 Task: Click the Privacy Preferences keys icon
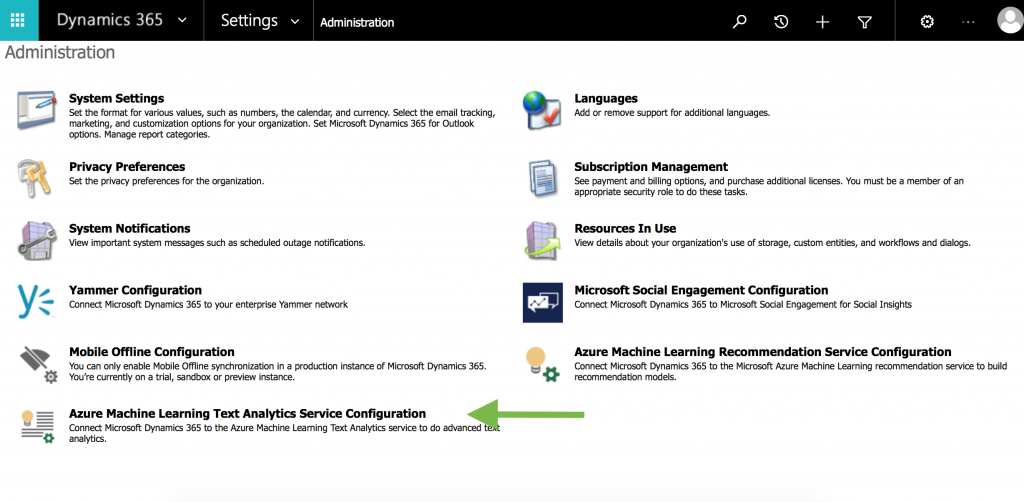tap(37, 178)
